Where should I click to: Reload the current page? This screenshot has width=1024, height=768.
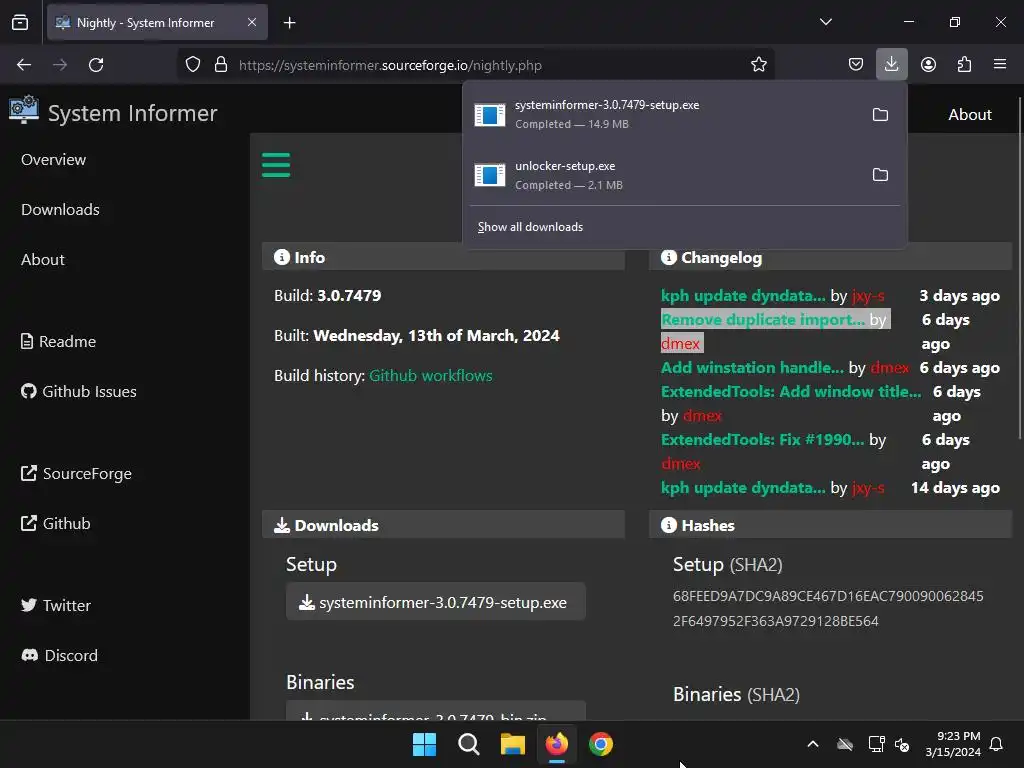pos(96,65)
